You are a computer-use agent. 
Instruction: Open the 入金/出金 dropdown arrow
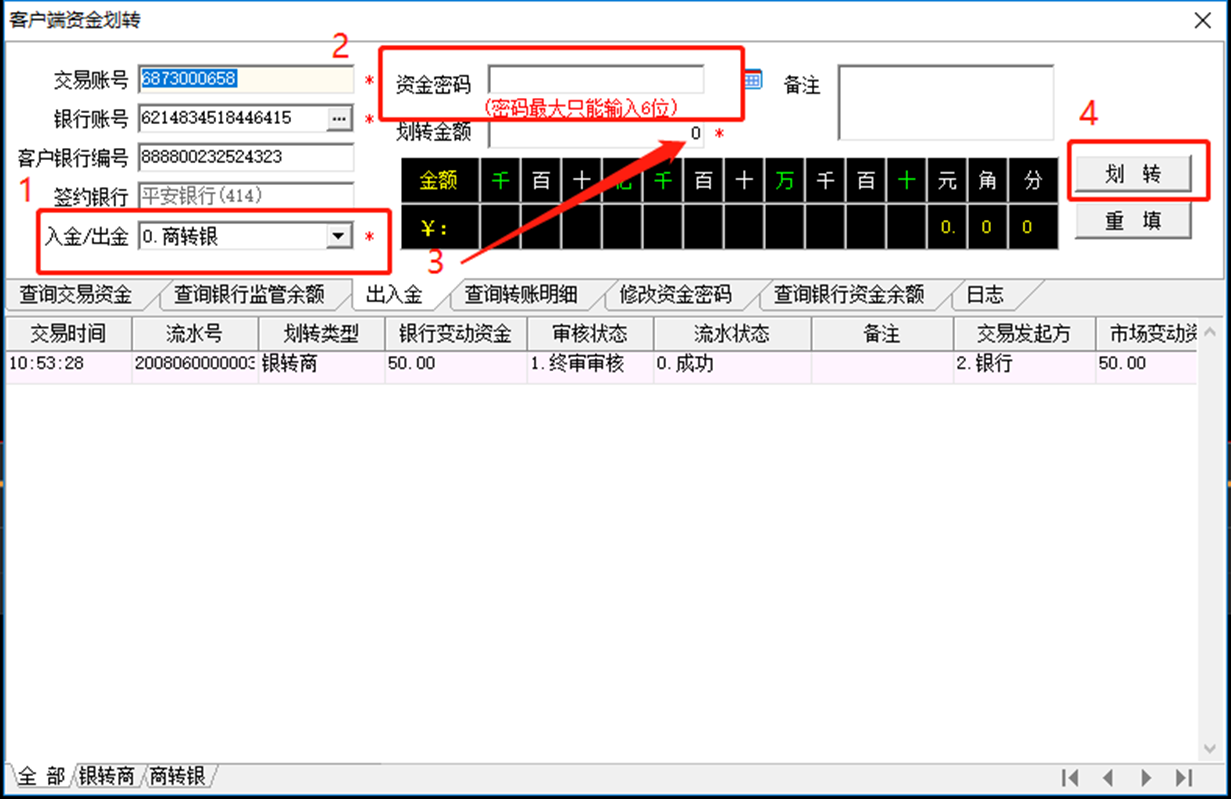[x=340, y=236]
